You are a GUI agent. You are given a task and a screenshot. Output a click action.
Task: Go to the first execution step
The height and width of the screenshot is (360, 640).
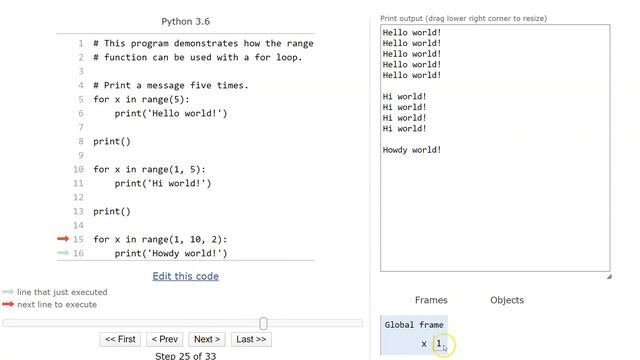(x=120, y=339)
